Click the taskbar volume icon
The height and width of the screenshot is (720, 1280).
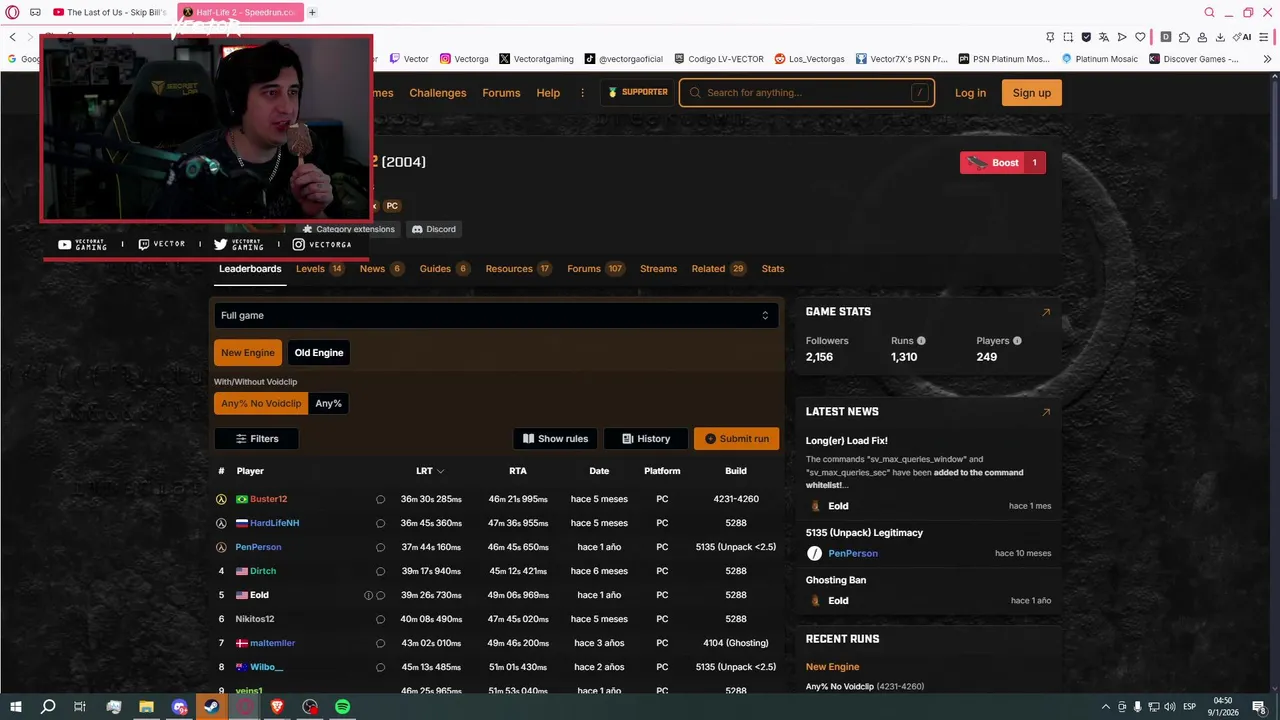point(1169,707)
